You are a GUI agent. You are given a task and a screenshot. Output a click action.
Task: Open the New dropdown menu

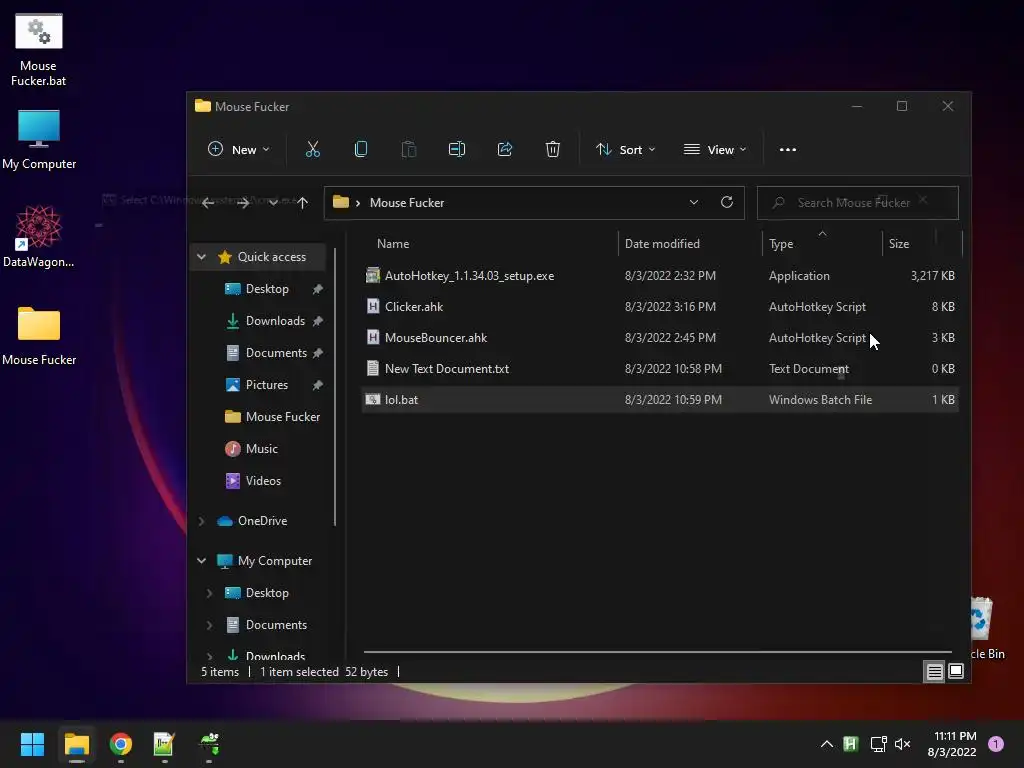click(x=238, y=150)
